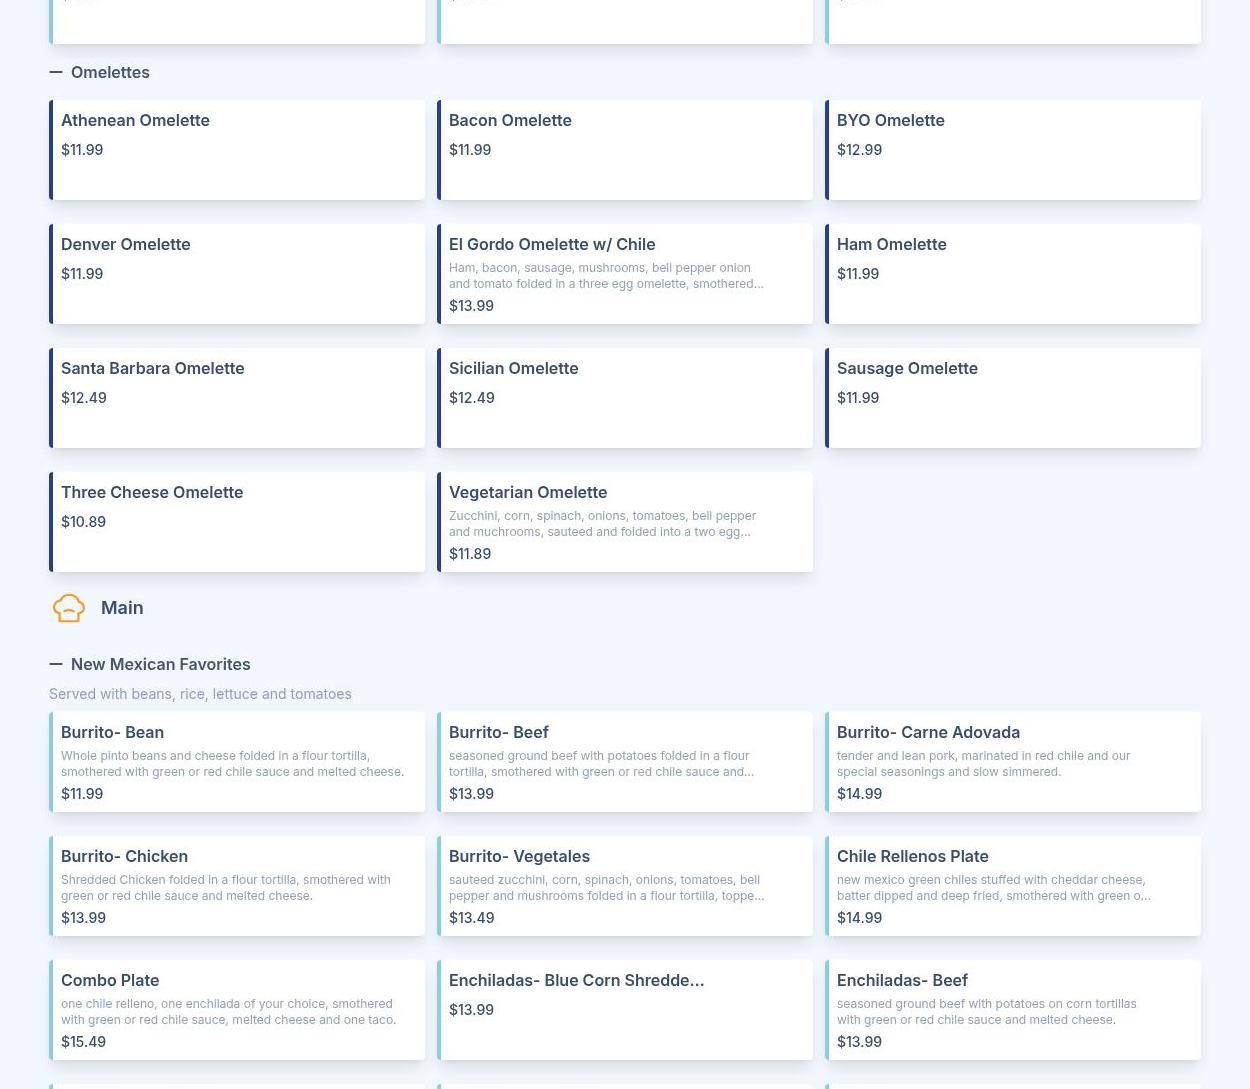Choose the Sicilian Omelette item
The width and height of the screenshot is (1250, 1089).
coord(625,398)
